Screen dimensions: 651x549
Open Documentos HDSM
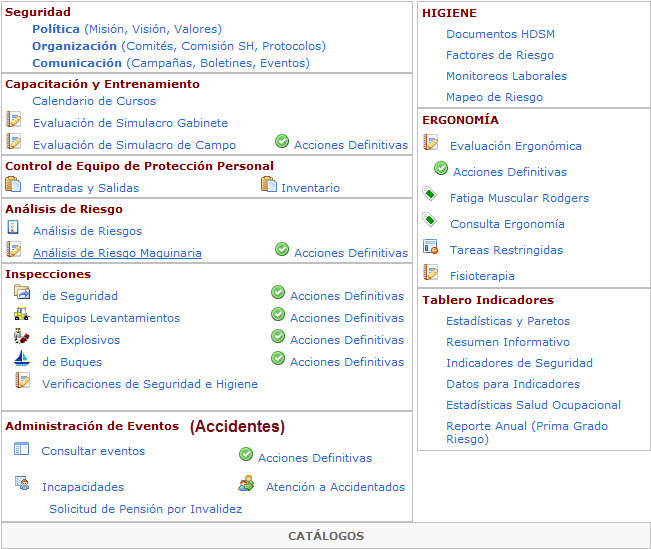point(500,34)
